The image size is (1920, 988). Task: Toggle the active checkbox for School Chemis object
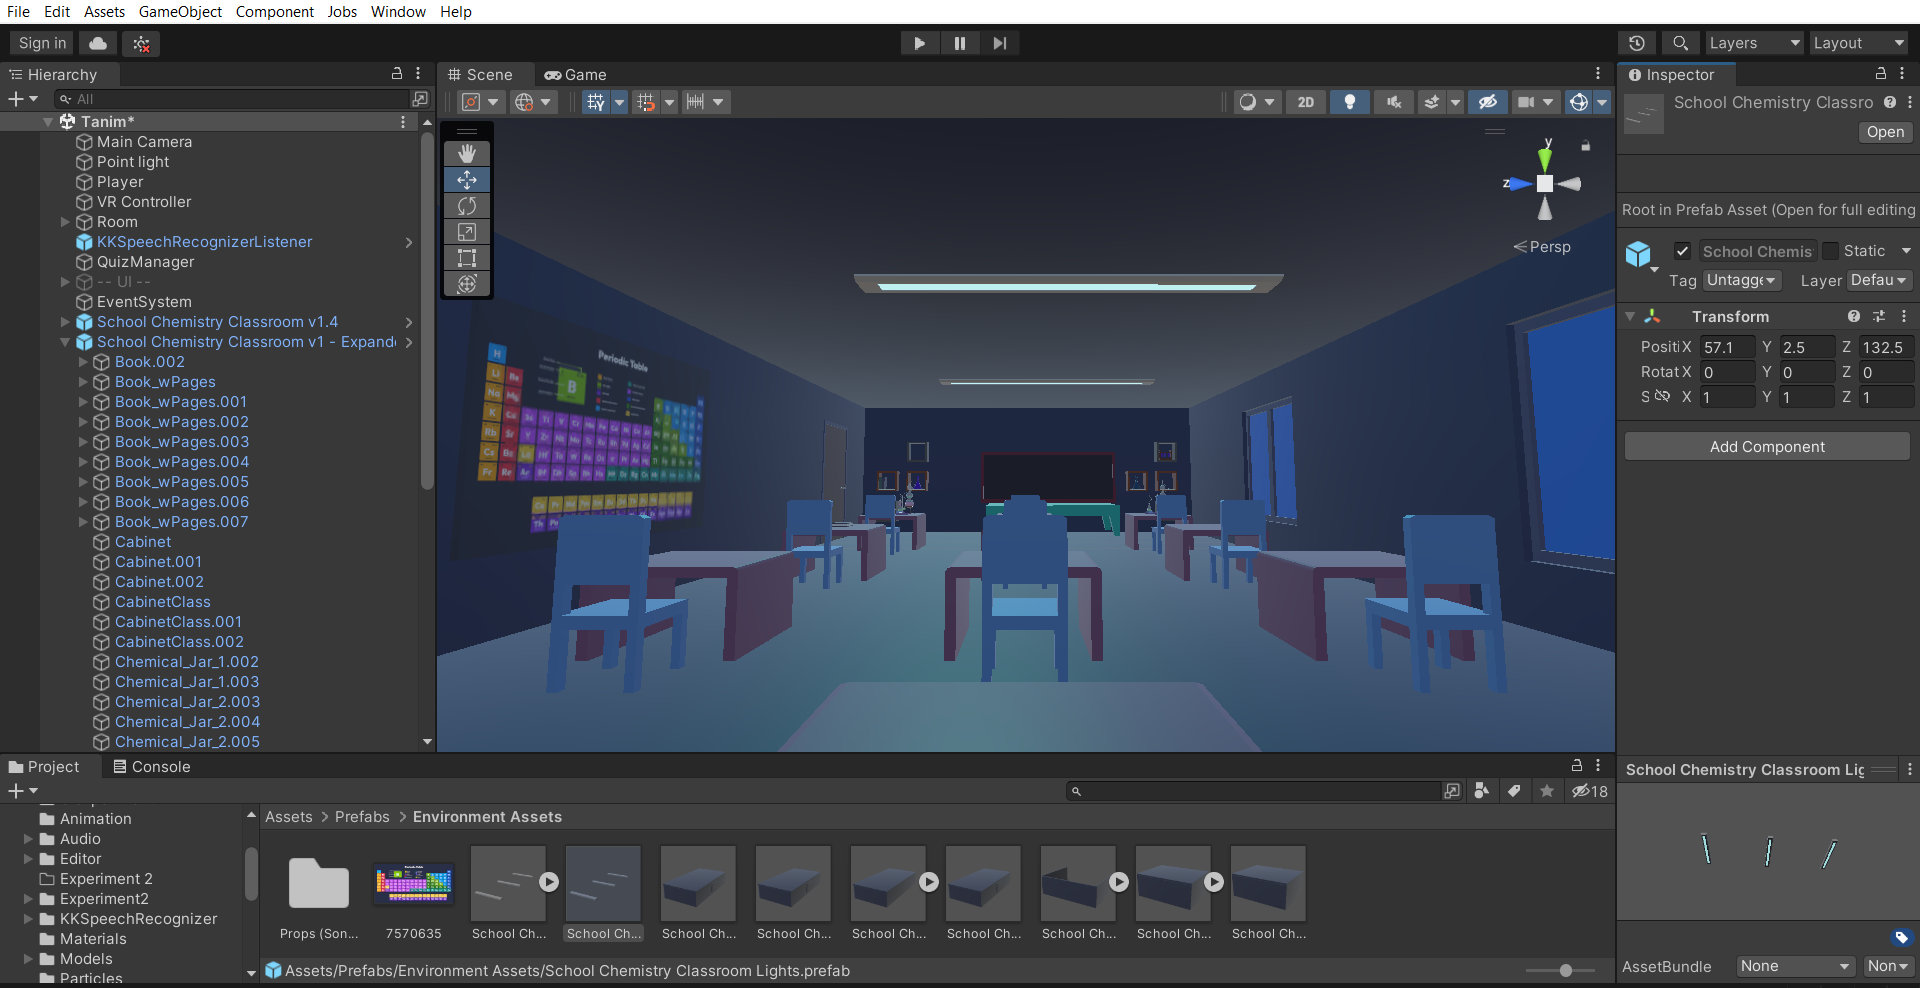[x=1683, y=251]
